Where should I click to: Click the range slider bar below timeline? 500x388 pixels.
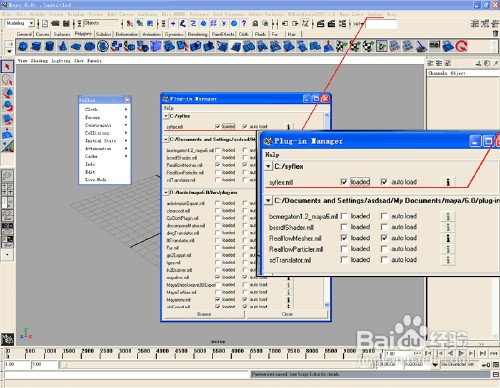(x=217, y=365)
